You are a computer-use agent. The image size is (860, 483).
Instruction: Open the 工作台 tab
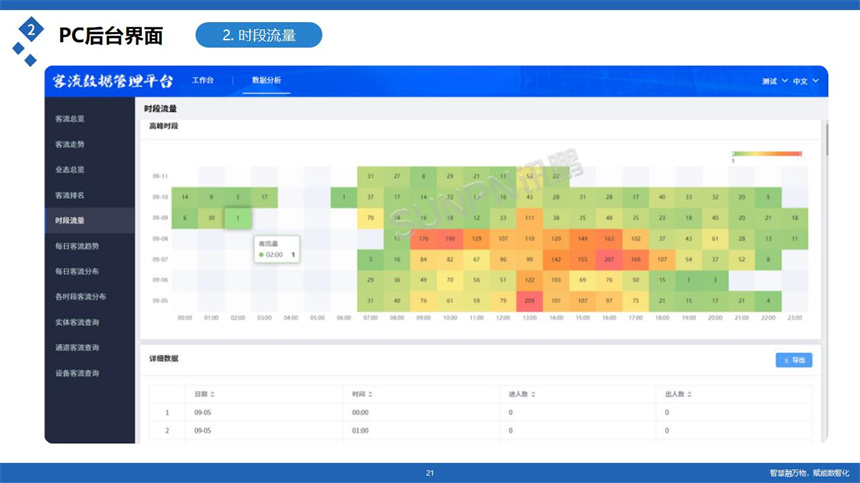[202, 81]
